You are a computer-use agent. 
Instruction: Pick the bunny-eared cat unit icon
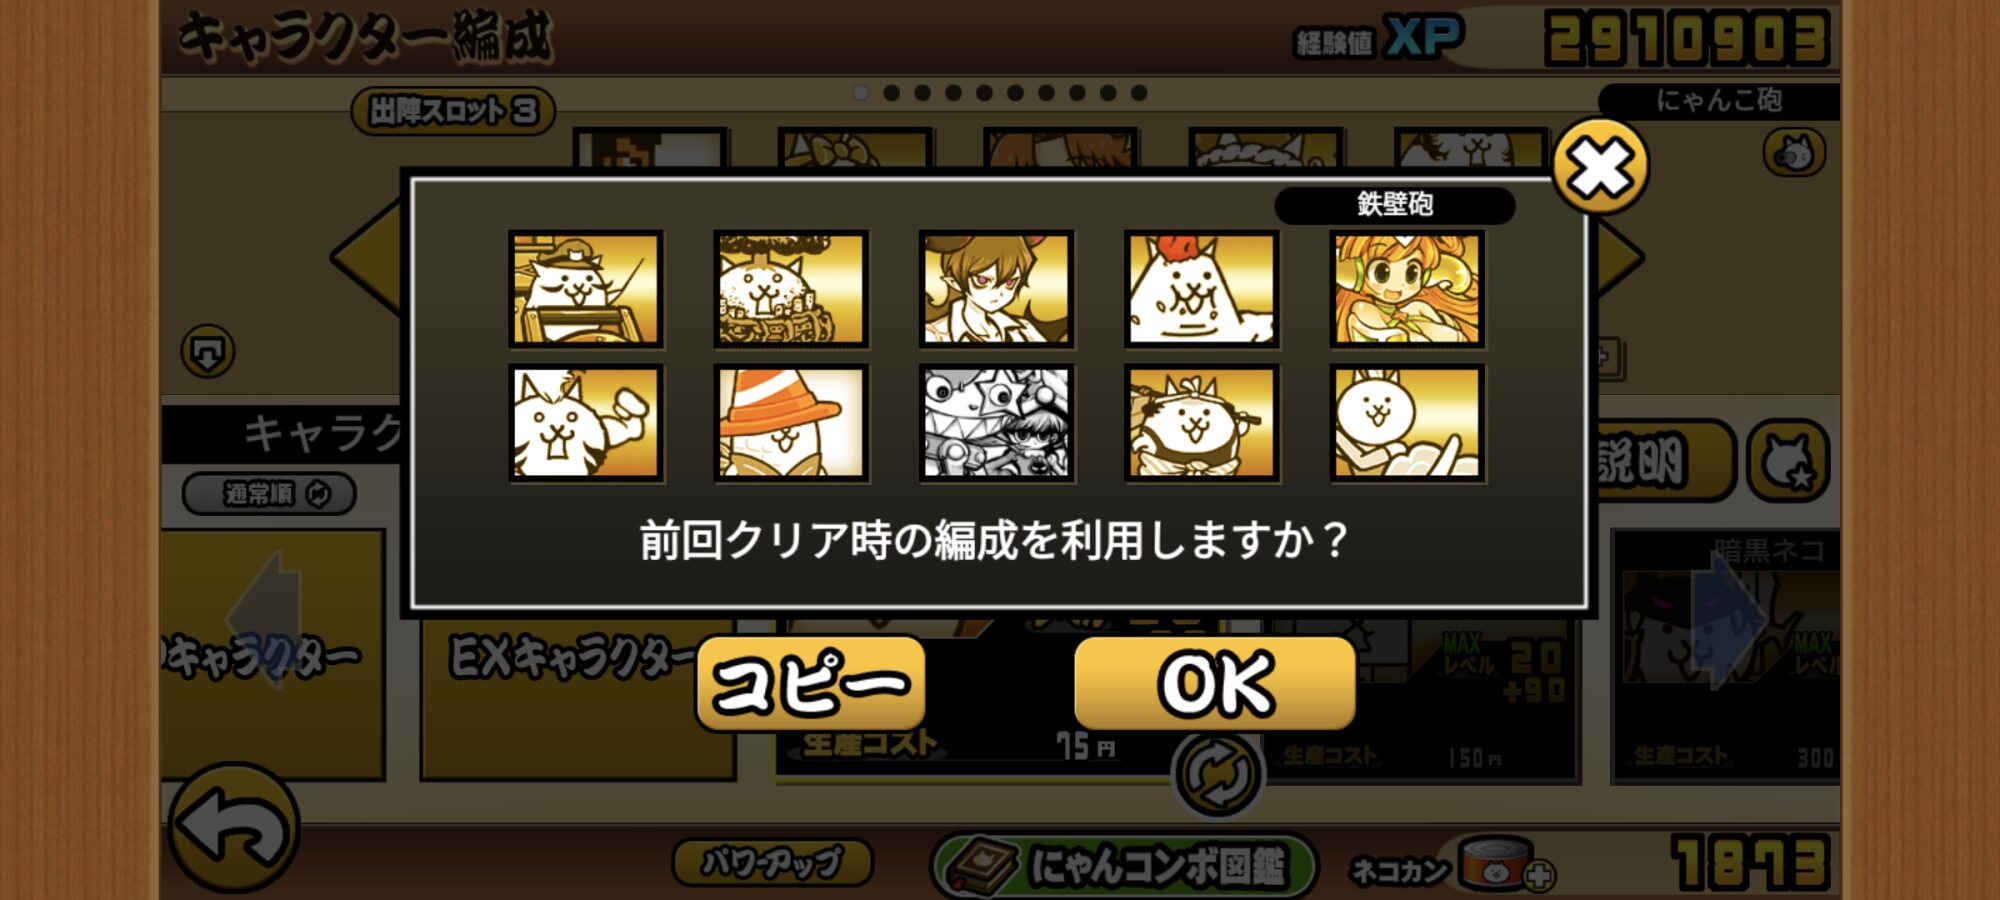[x=1407, y=423]
